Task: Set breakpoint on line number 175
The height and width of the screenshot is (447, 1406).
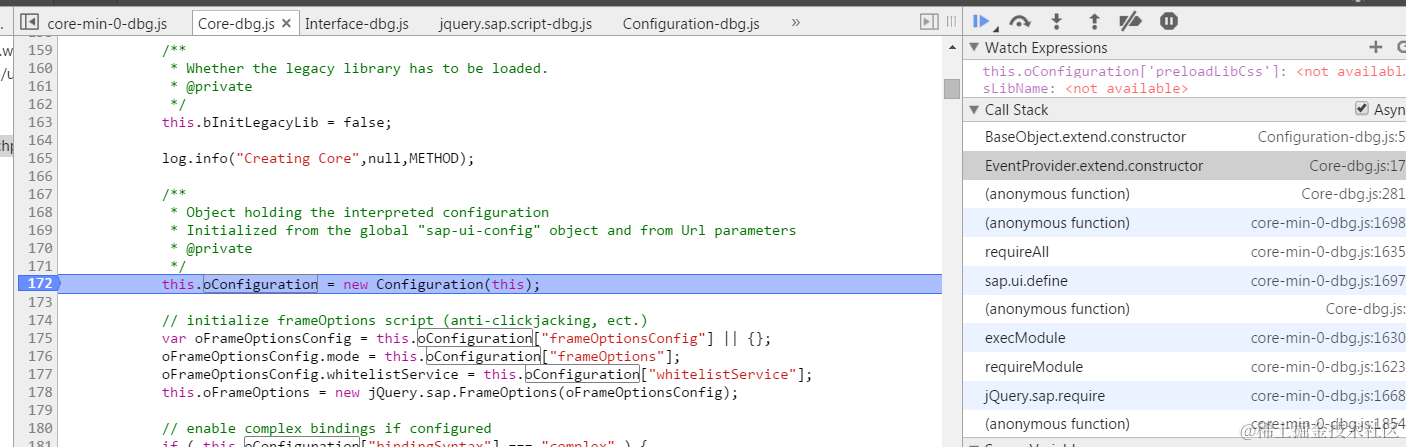Action: tap(39, 338)
